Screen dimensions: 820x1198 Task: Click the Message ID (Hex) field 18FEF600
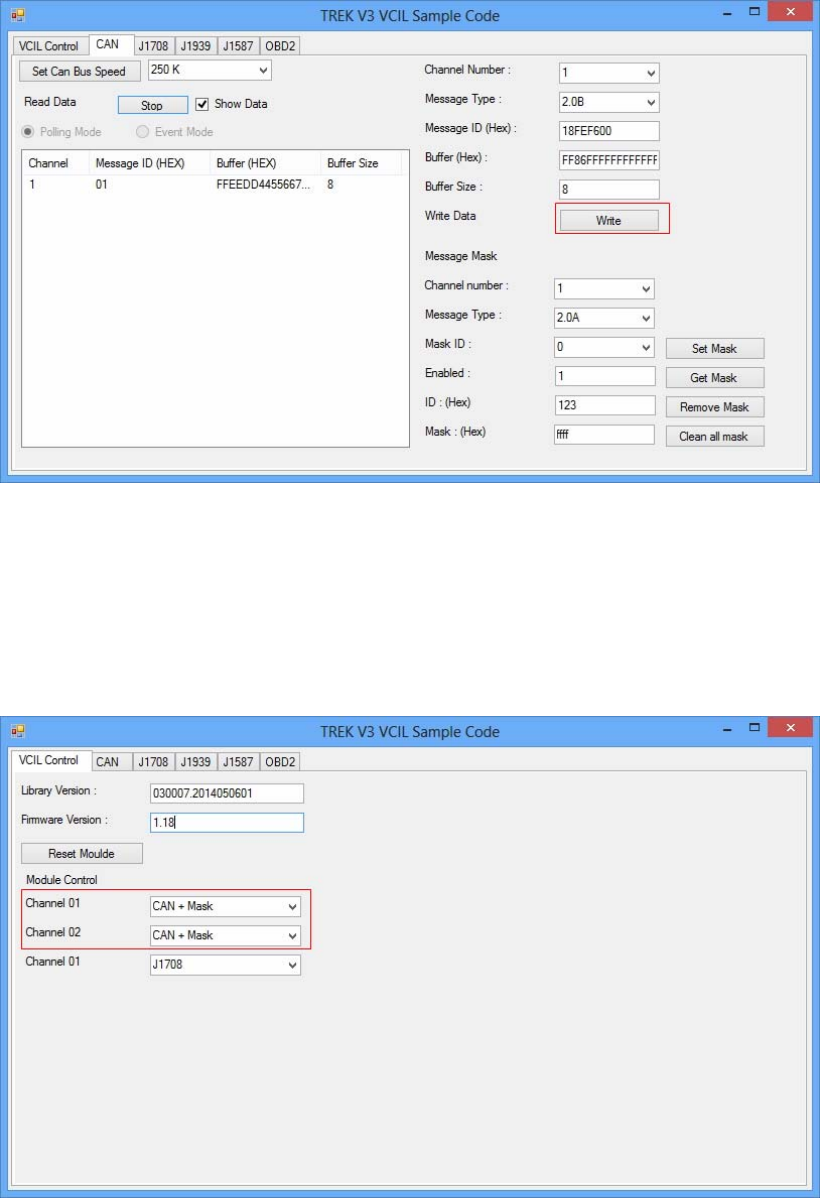pyautogui.click(x=609, y=131)
